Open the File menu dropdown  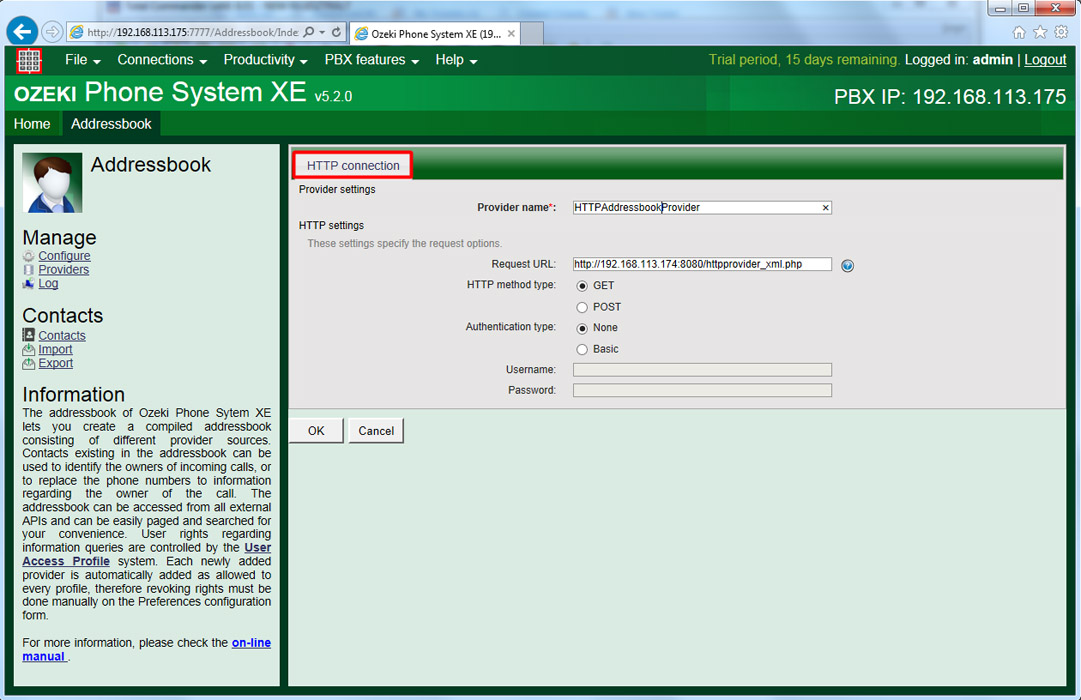83,60
